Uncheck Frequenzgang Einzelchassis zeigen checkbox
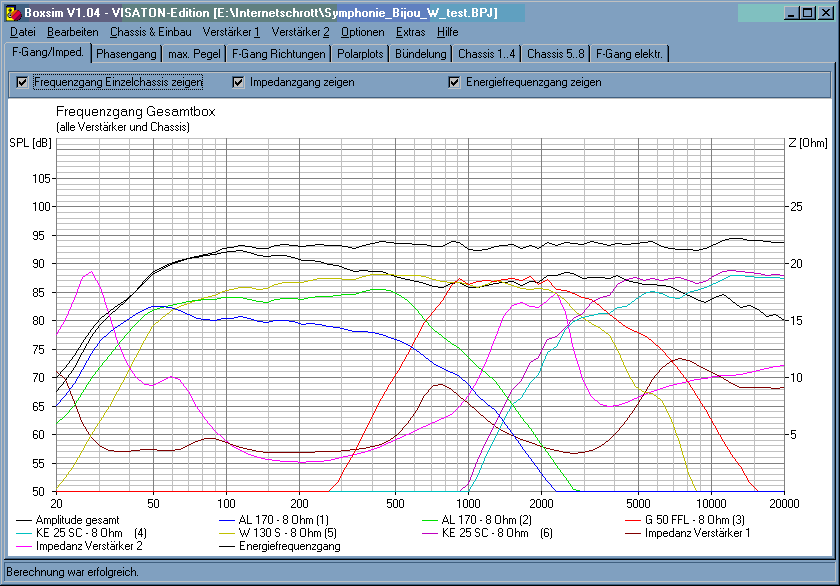 (22, 82)
